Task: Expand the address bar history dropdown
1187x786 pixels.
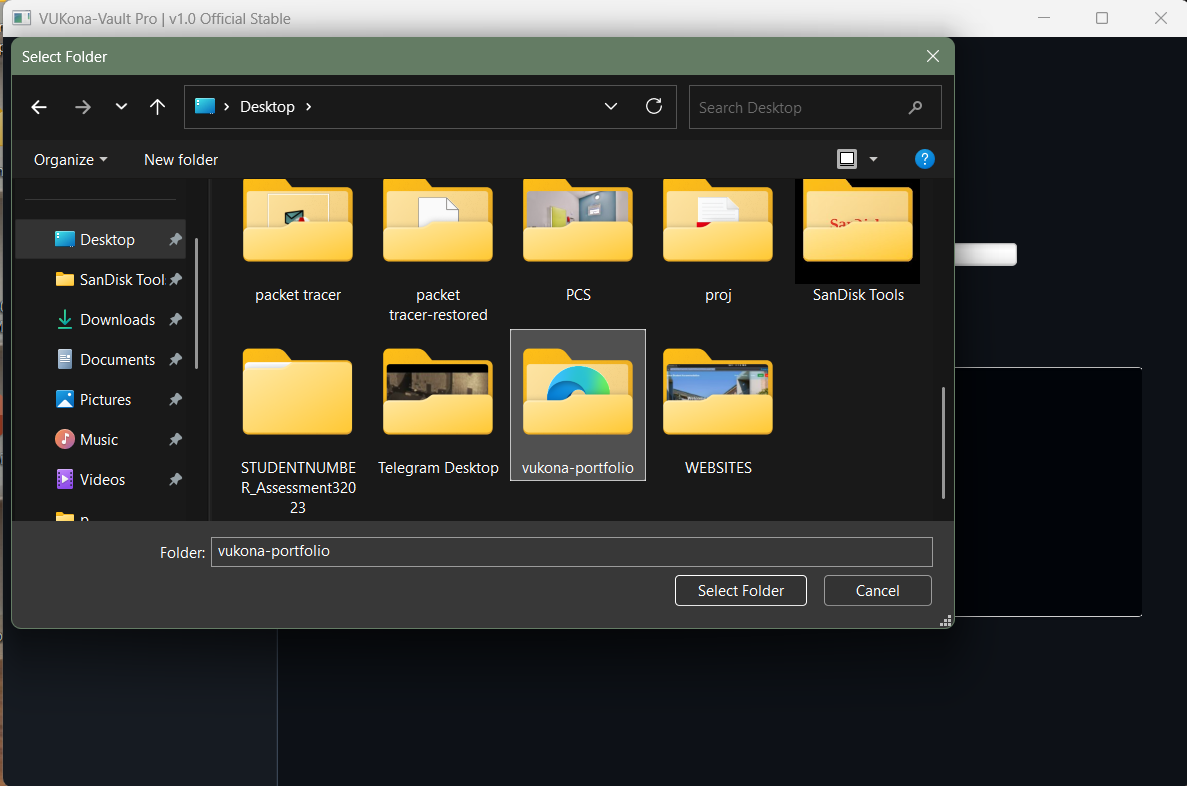Action: click(x=610, y=106)
